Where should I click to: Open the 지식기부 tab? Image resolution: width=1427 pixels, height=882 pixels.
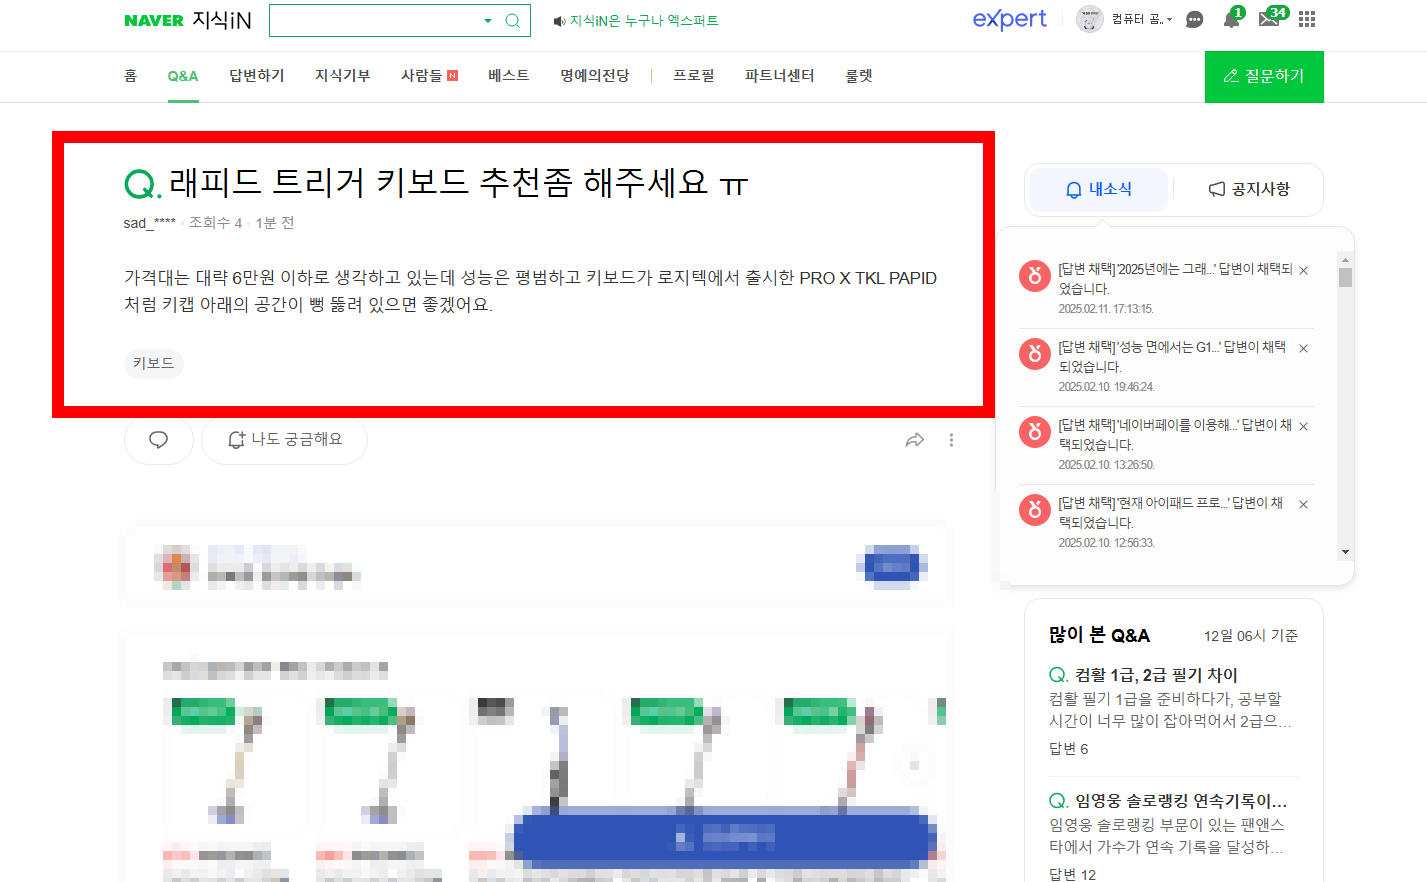(x=343, y=76)
